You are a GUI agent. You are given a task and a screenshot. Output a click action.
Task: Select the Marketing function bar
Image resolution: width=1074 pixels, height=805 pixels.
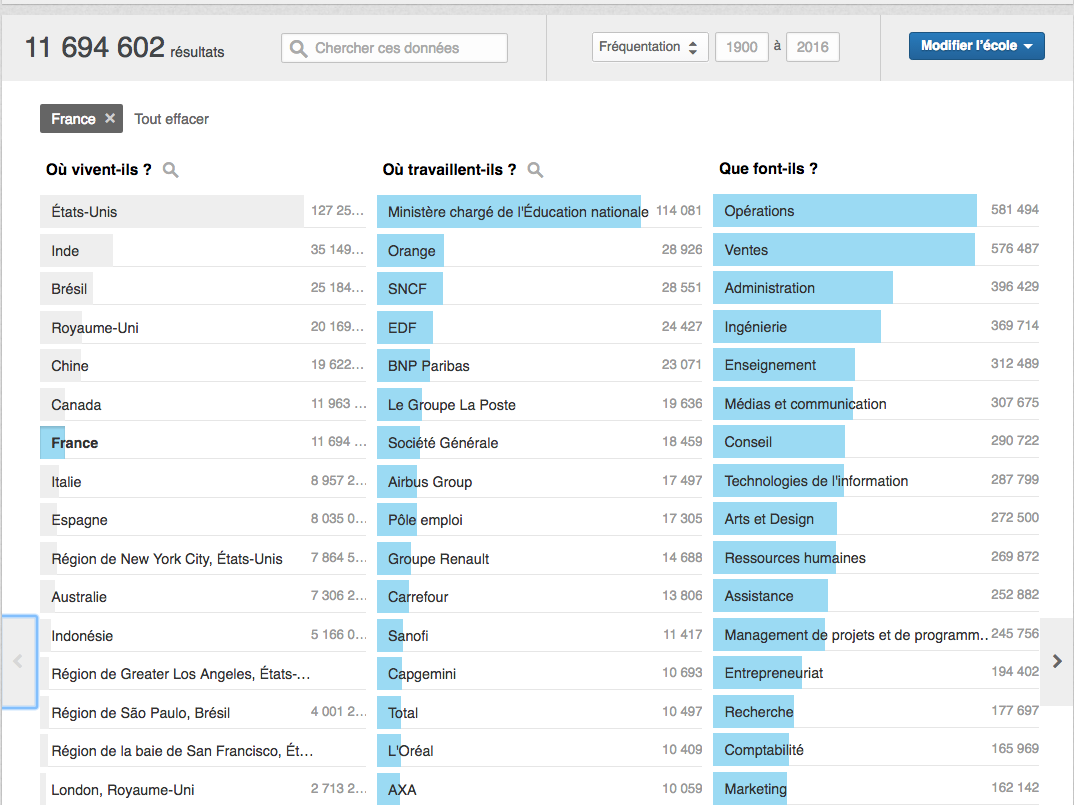[x=755, y=789]
